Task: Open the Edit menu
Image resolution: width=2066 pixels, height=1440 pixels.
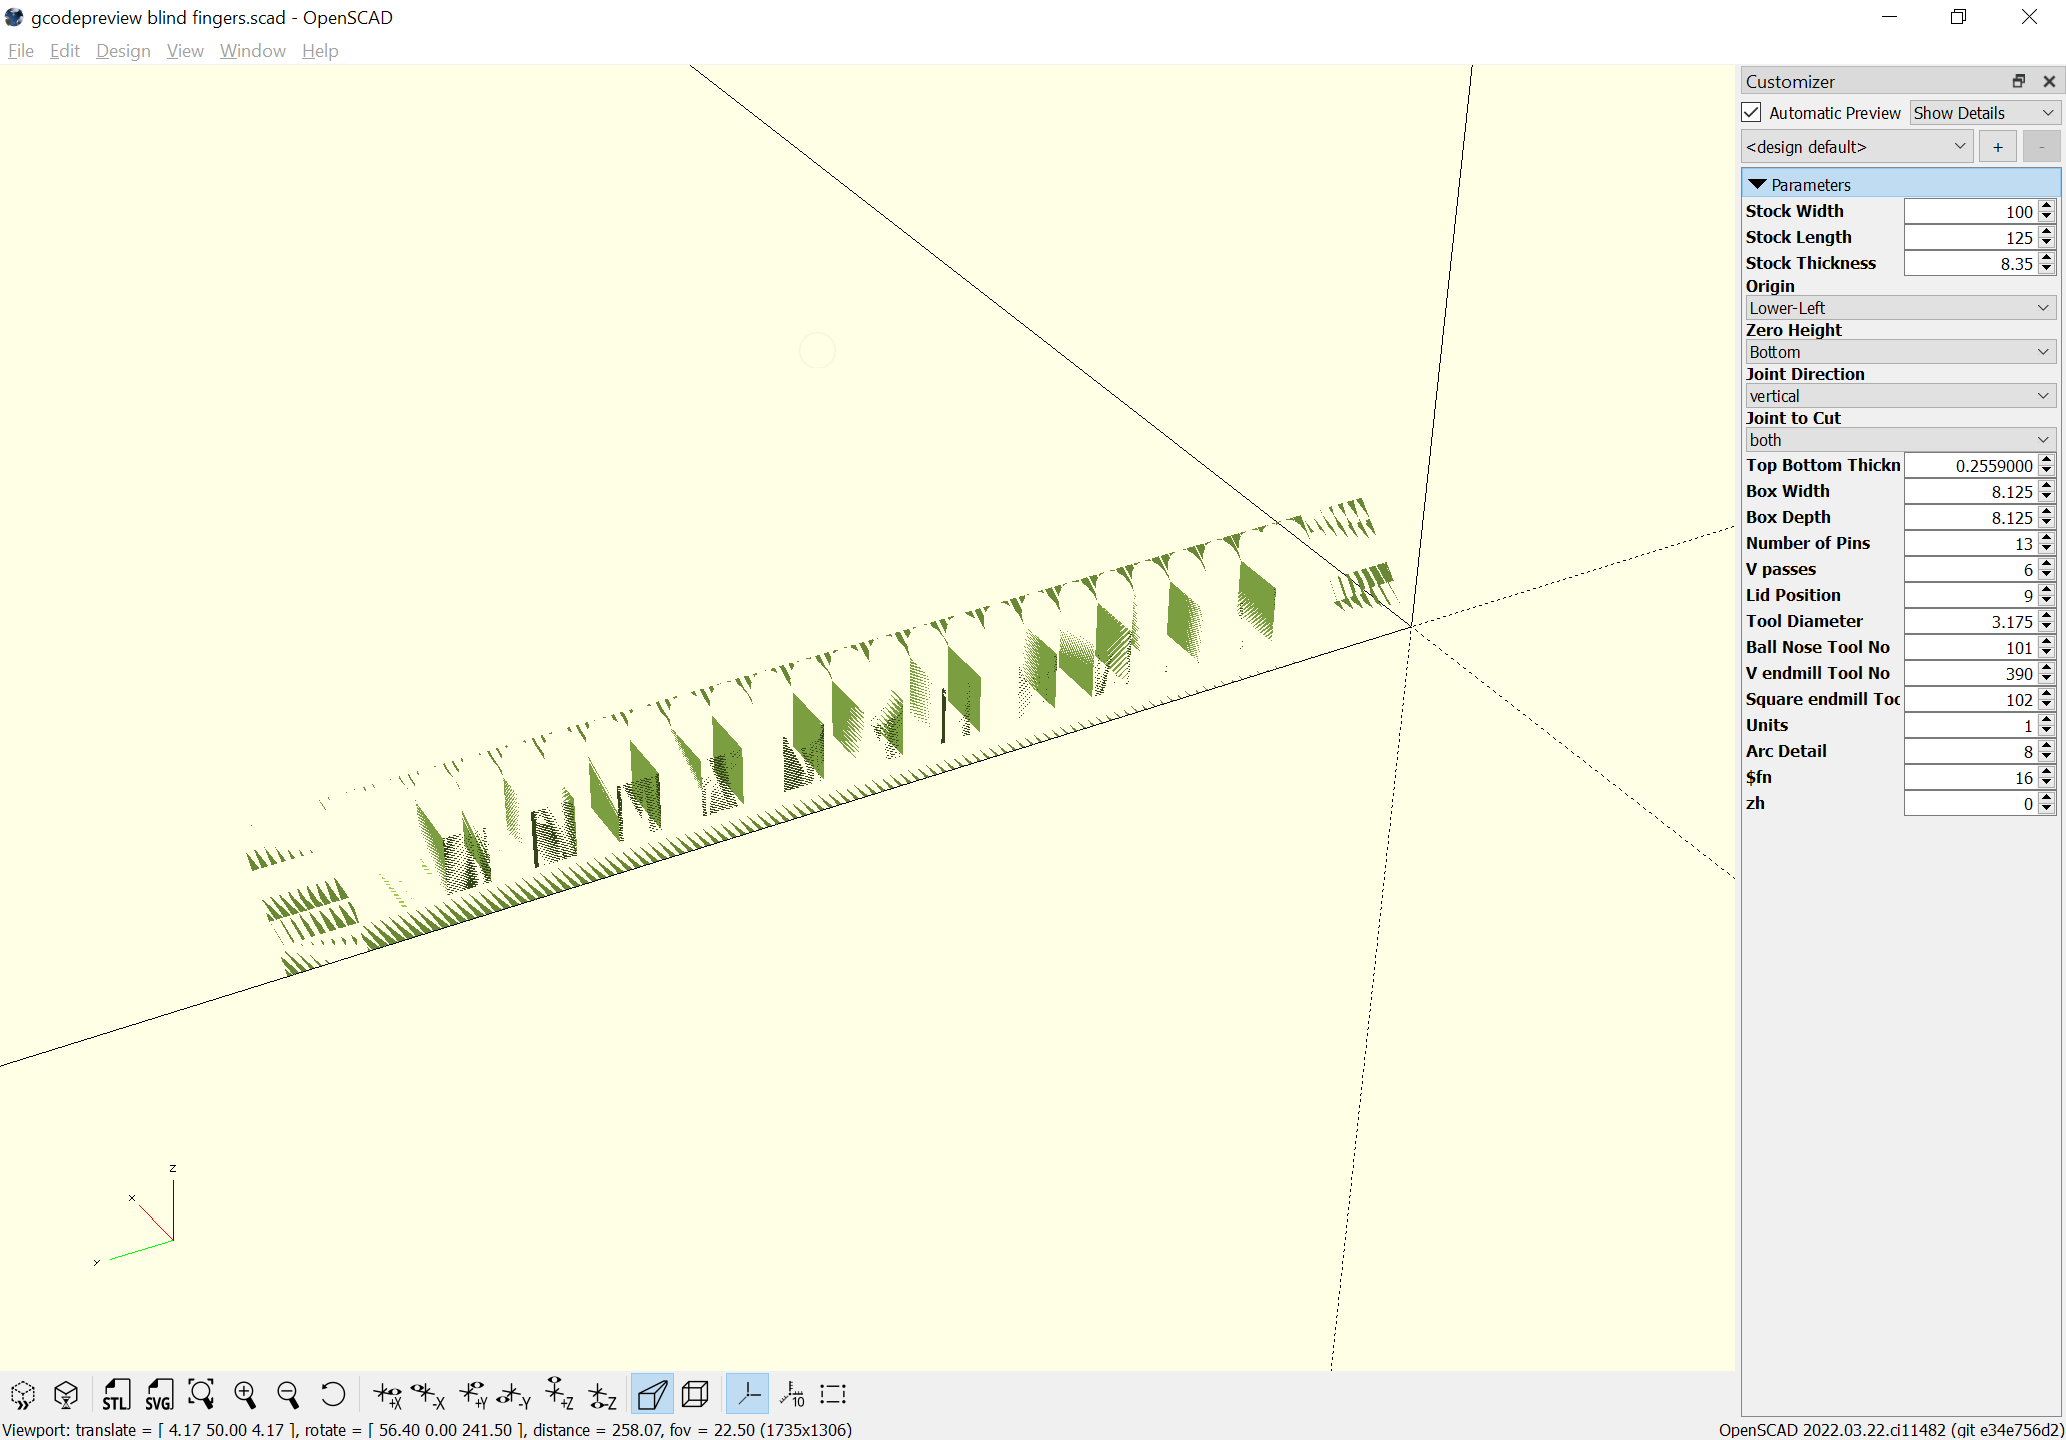Action: tap(65, 51)
